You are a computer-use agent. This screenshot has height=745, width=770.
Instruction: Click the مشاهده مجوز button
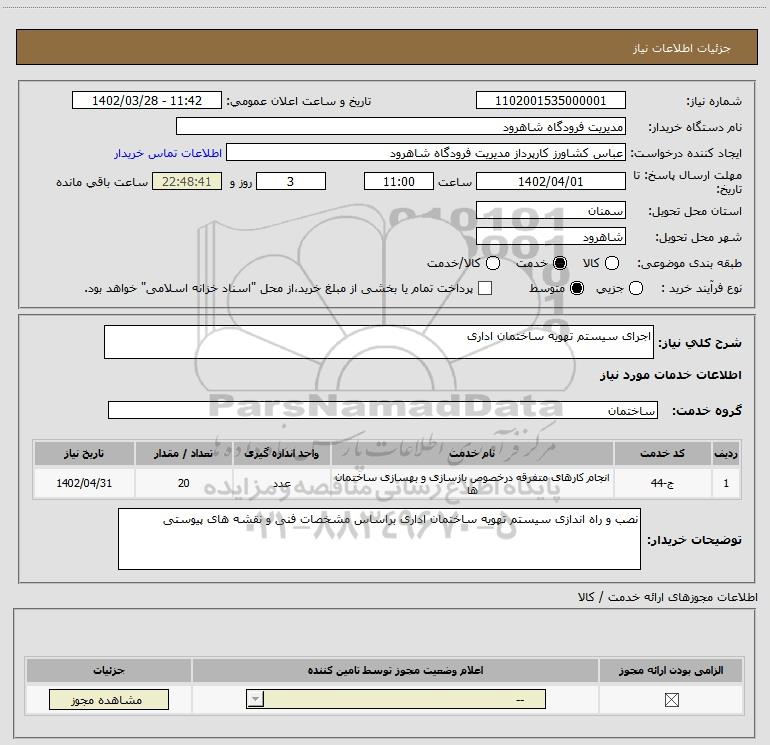[x=109, y=699]
